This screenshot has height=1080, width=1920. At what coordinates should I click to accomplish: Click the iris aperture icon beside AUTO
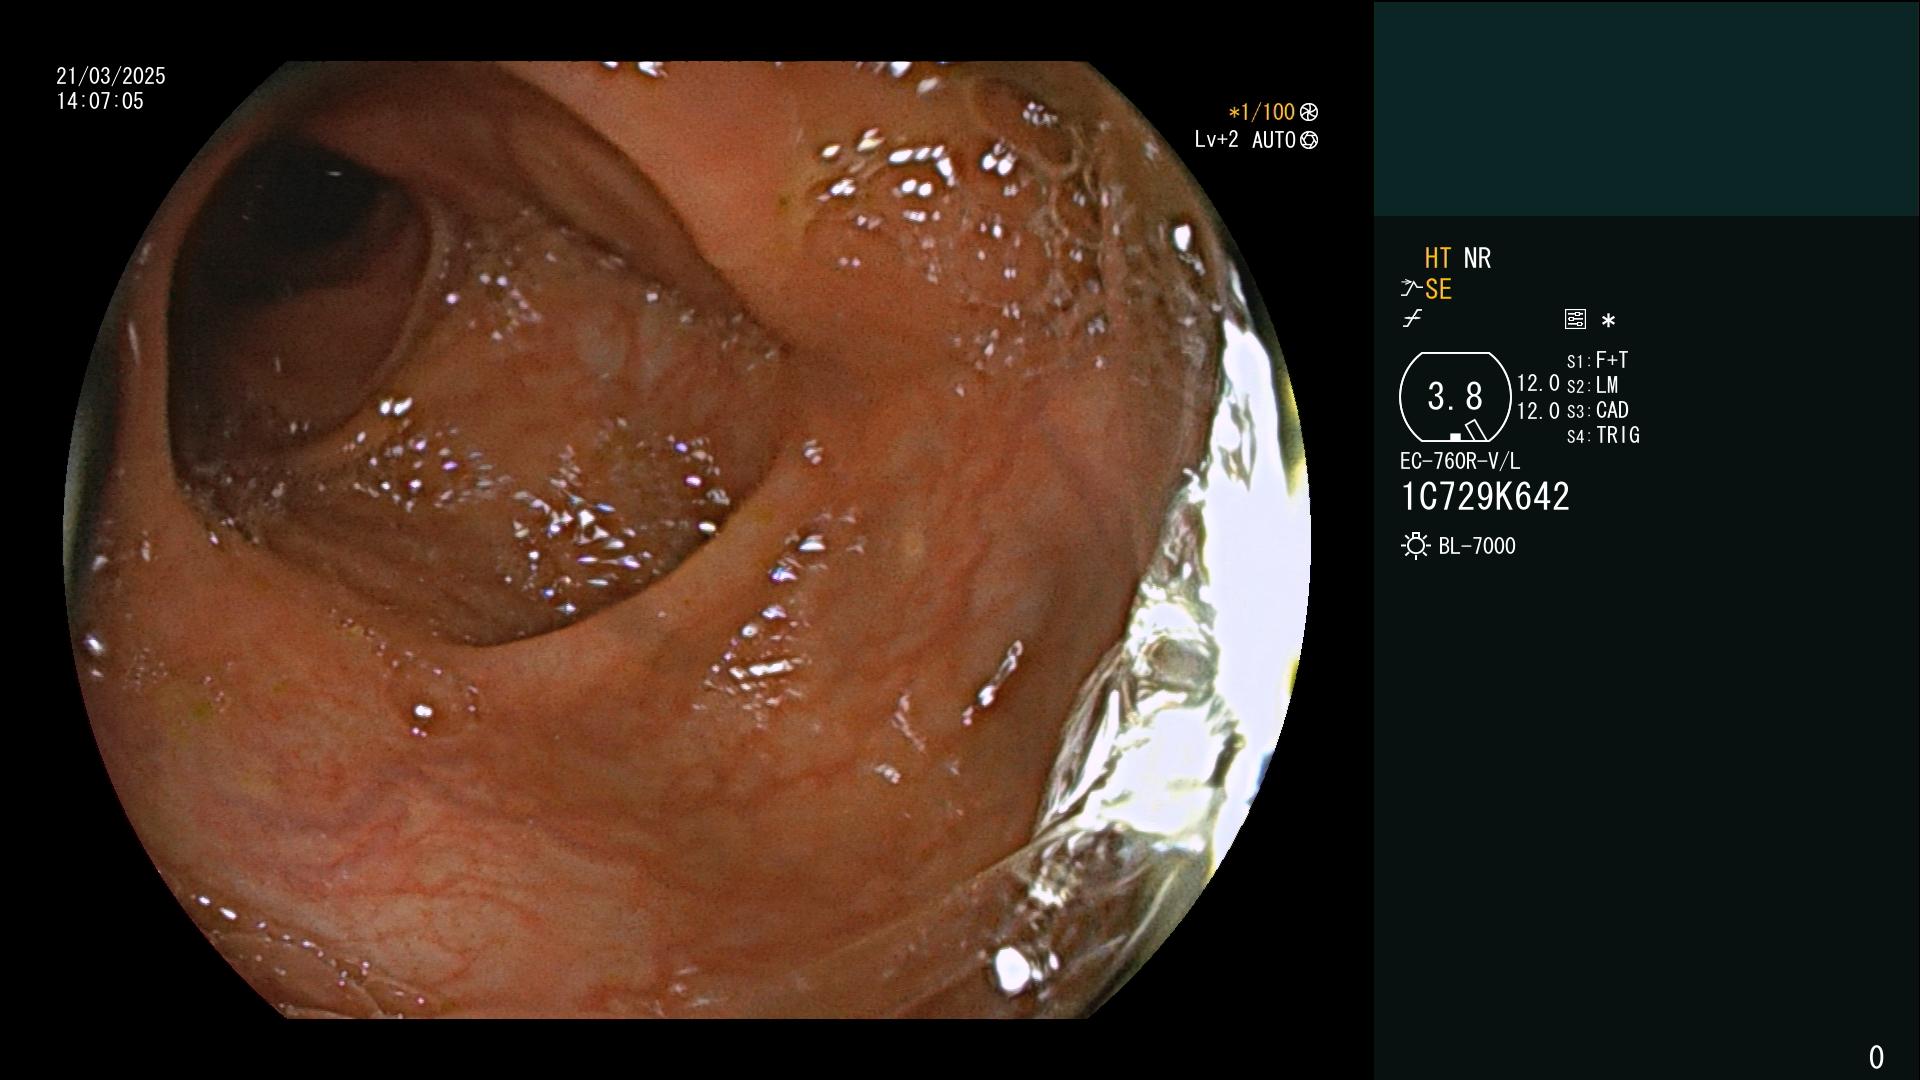[1309, 140]
